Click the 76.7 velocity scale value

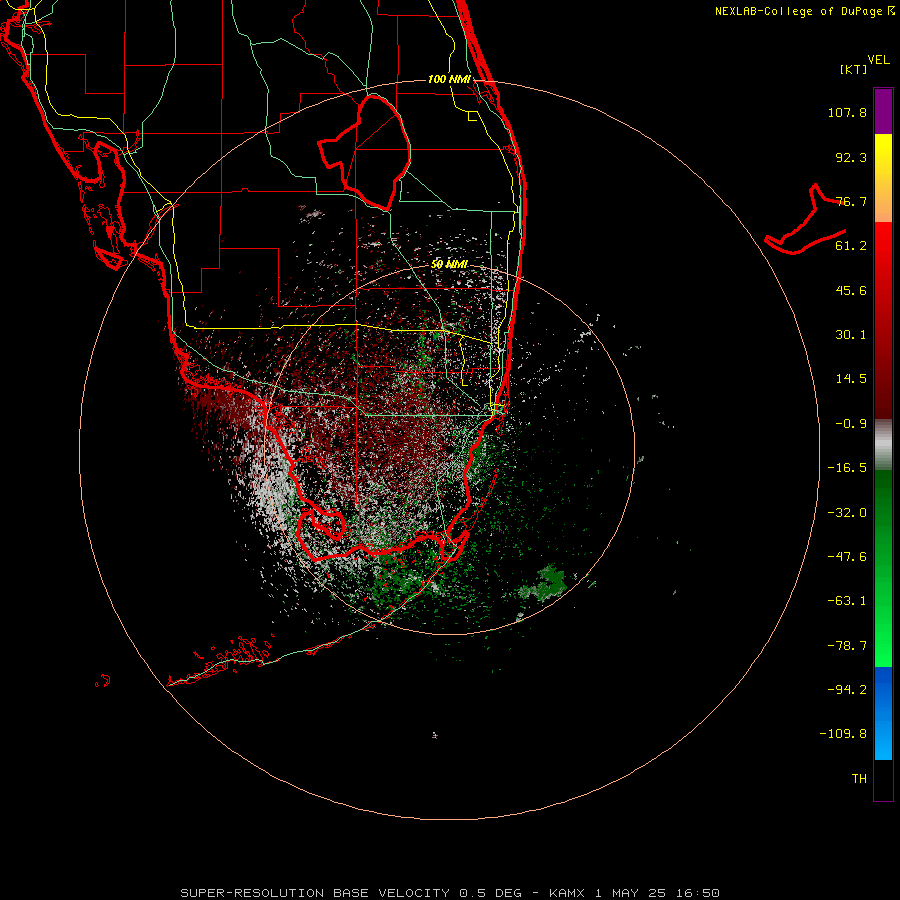click(x=851, y=201)
